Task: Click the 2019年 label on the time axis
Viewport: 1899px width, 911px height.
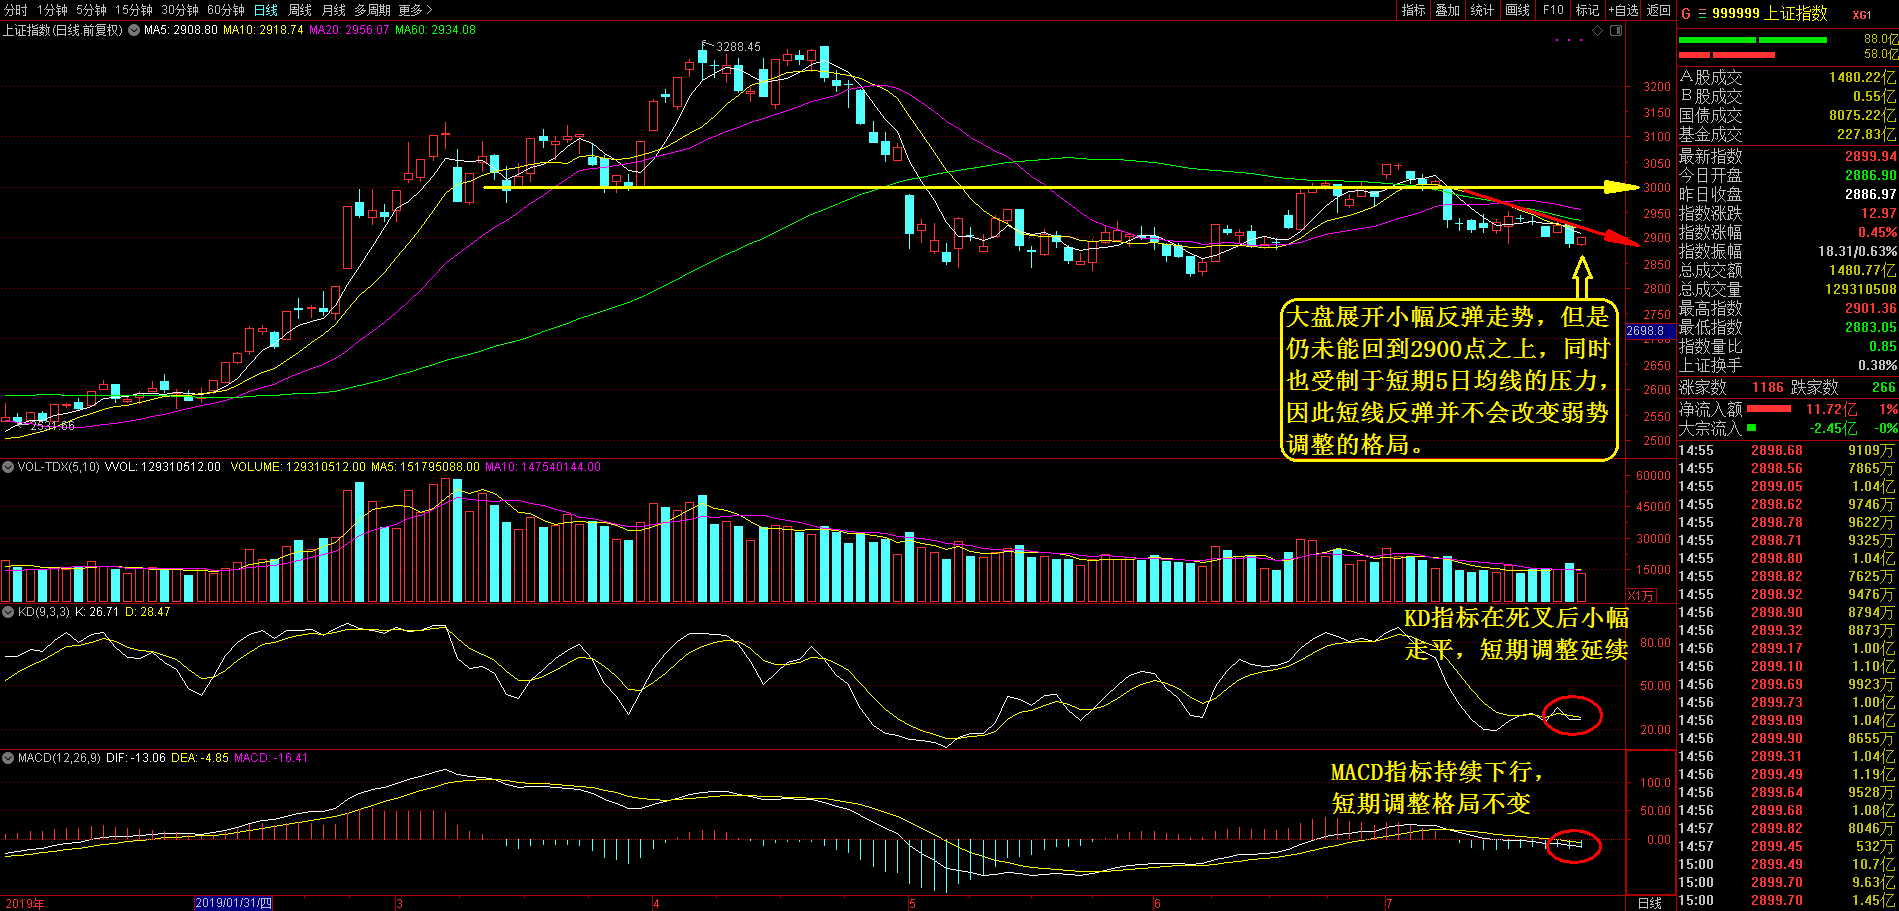Action: pyautogui.click(x=25, y=904)
